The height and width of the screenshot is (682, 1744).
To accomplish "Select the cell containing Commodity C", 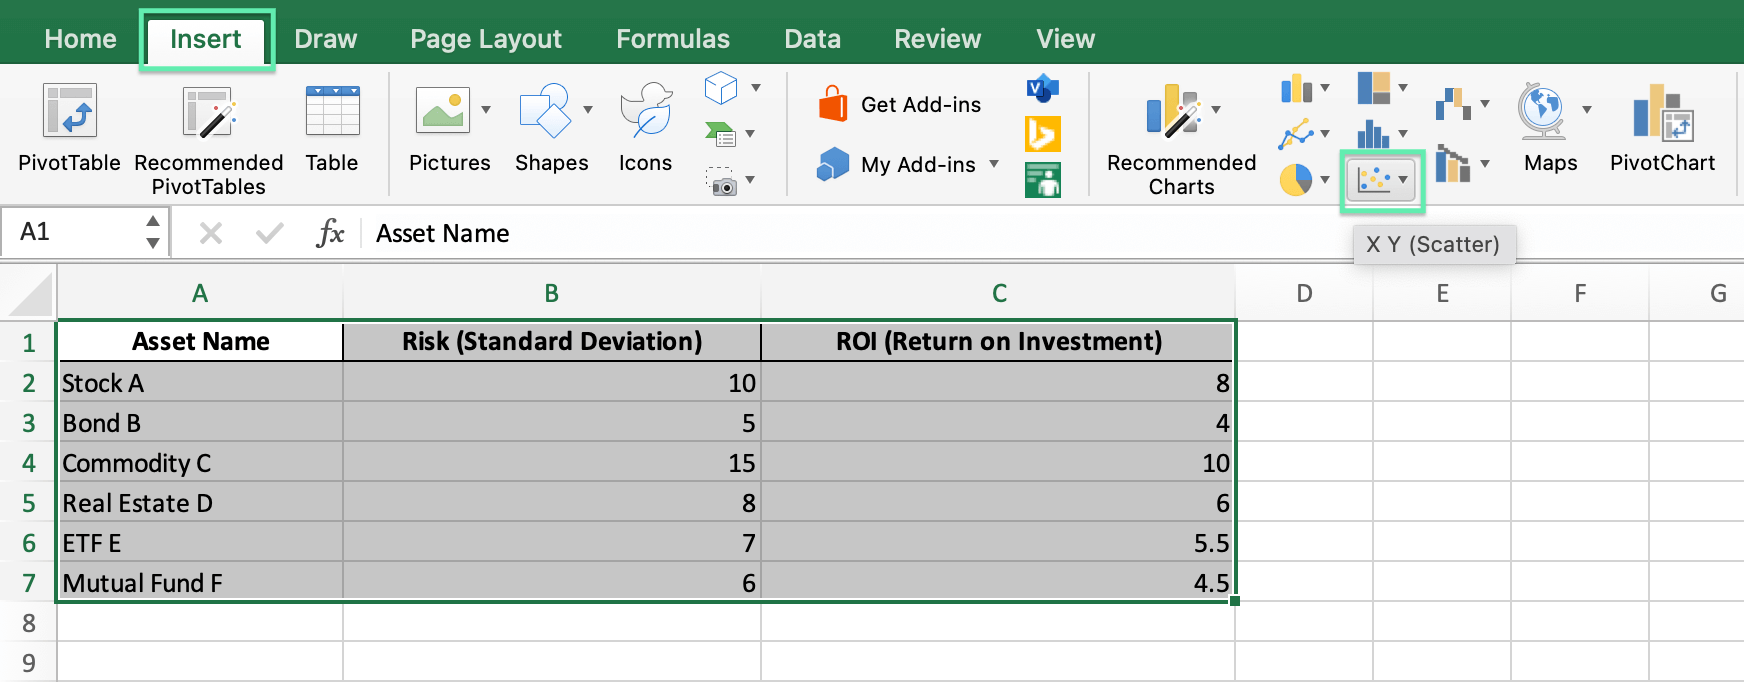I will [201, 463].
